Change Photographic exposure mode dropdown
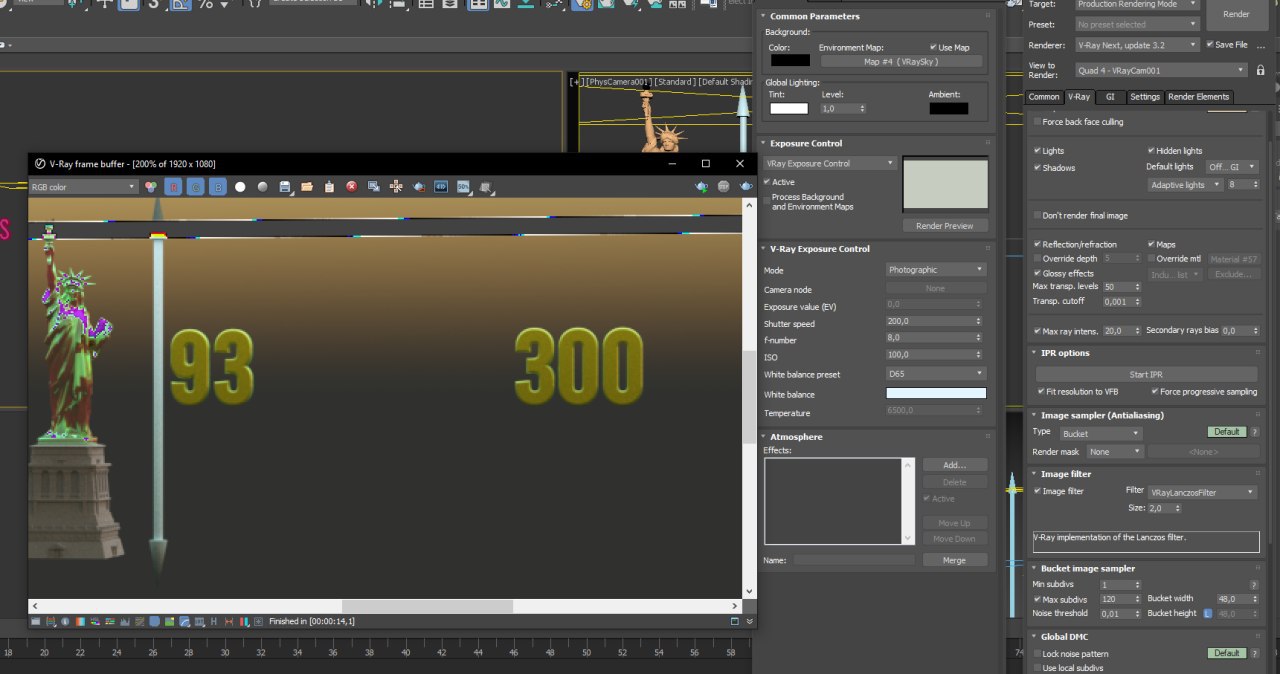Image resolution: width=1280 pixels, height=674 pixels. (936, 270)
